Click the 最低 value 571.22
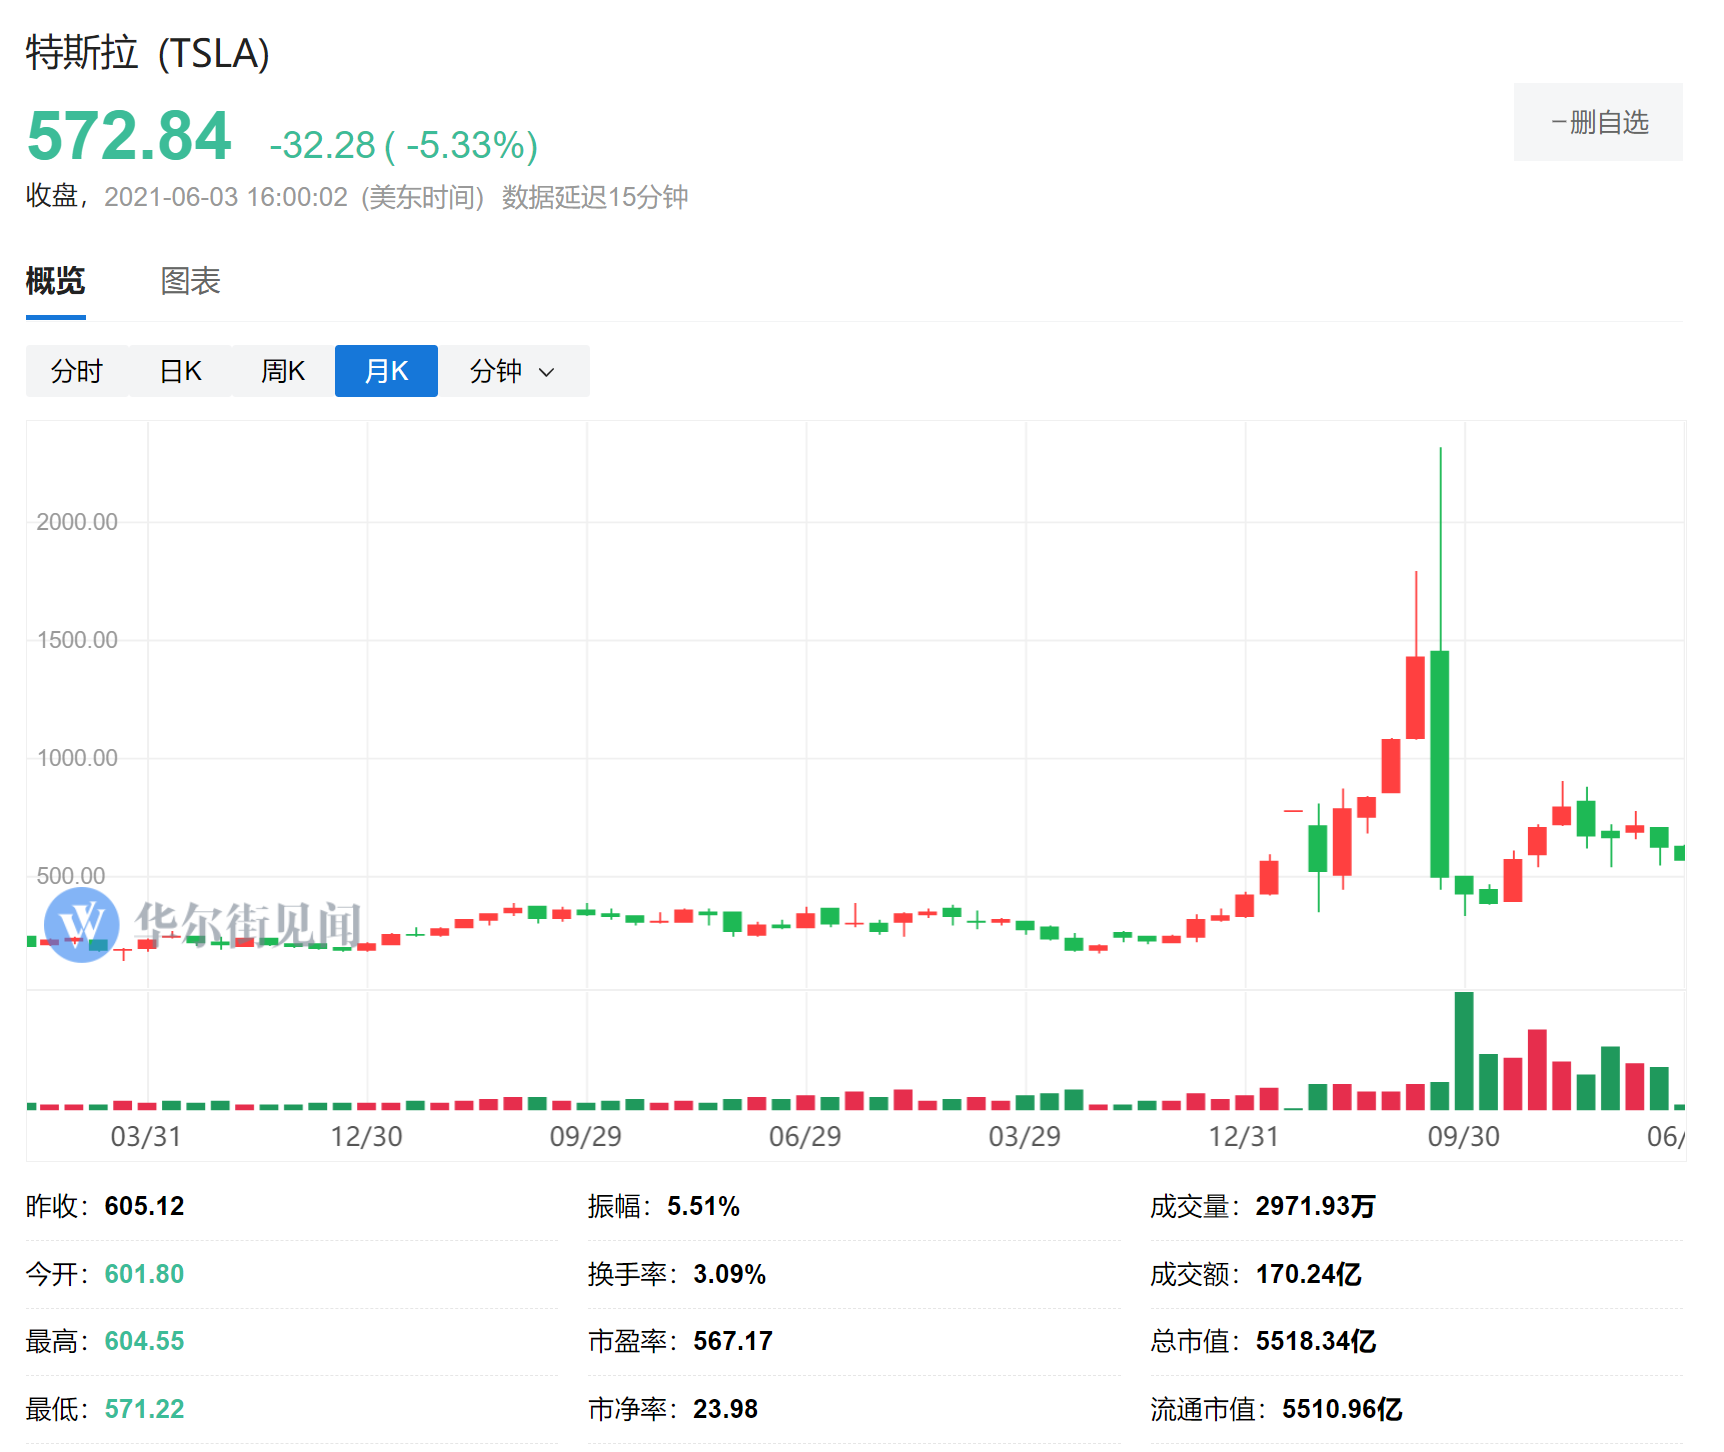1724x1452 pixels. pos(145,1409)
